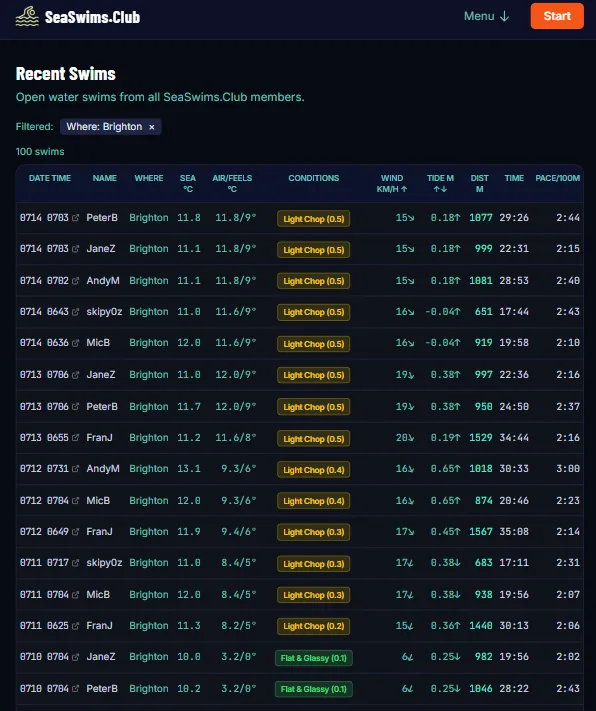Click Brighton in JaneZ's 0714 row

tap(149, 248)
